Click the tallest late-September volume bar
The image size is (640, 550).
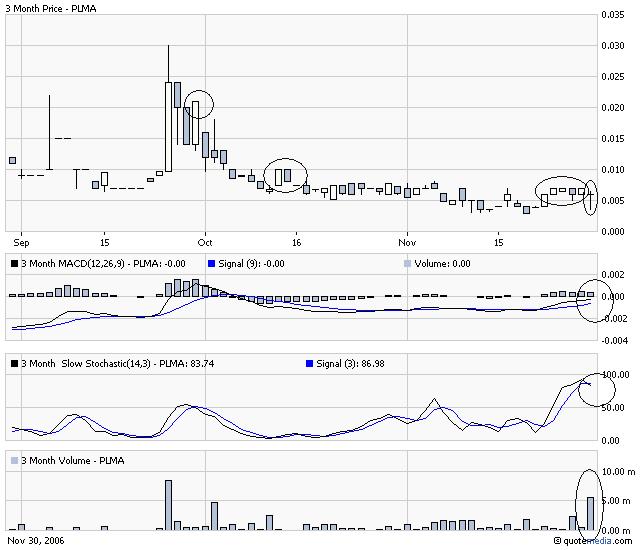coord(168,505)
